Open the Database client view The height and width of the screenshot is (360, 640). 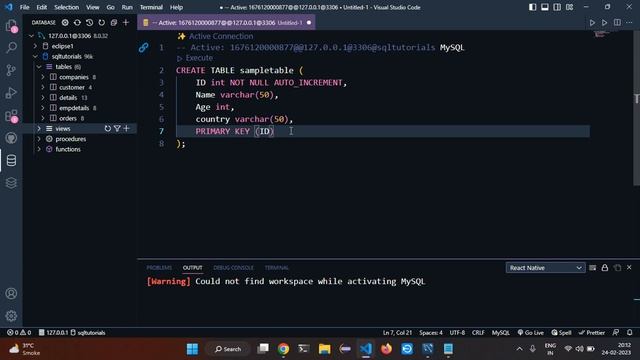pyautogui.click(x=11, y=160)
